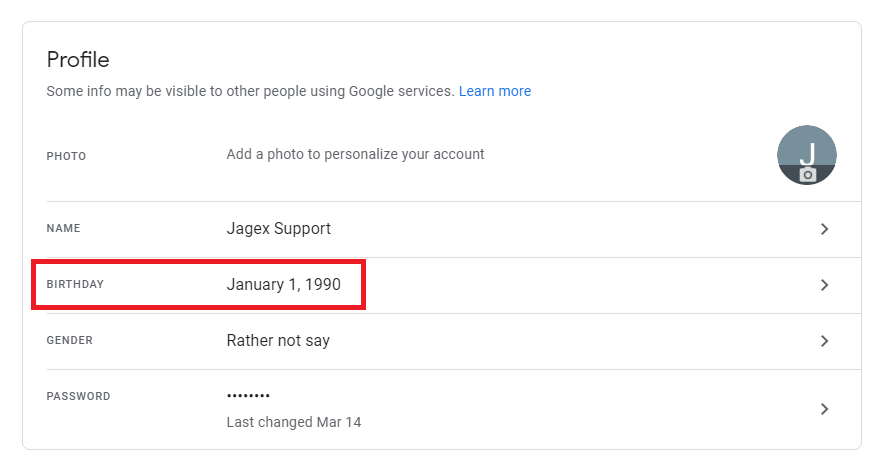Screen dimensions: 883x463
Task: Click the round profile photo with letter J
Action: pos(806,152)
